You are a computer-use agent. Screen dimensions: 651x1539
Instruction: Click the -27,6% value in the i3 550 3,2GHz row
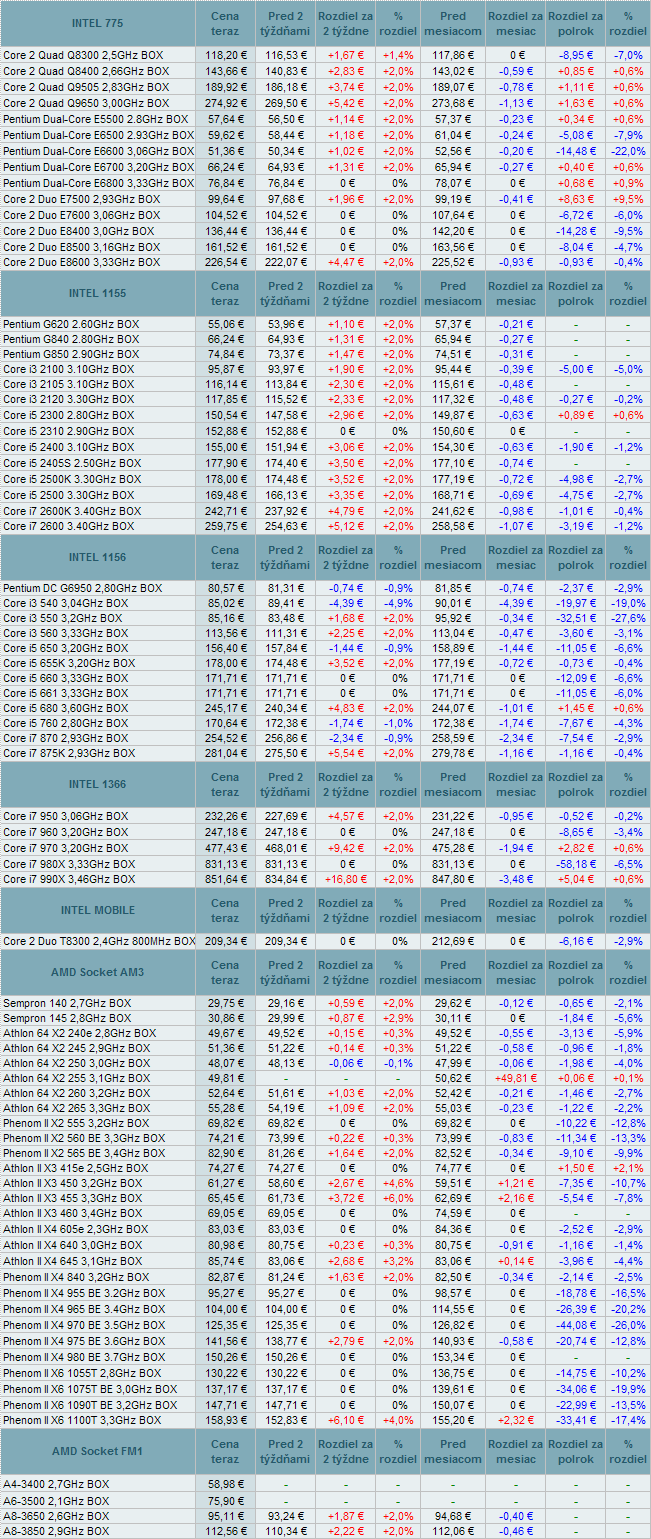pos(628,619)
